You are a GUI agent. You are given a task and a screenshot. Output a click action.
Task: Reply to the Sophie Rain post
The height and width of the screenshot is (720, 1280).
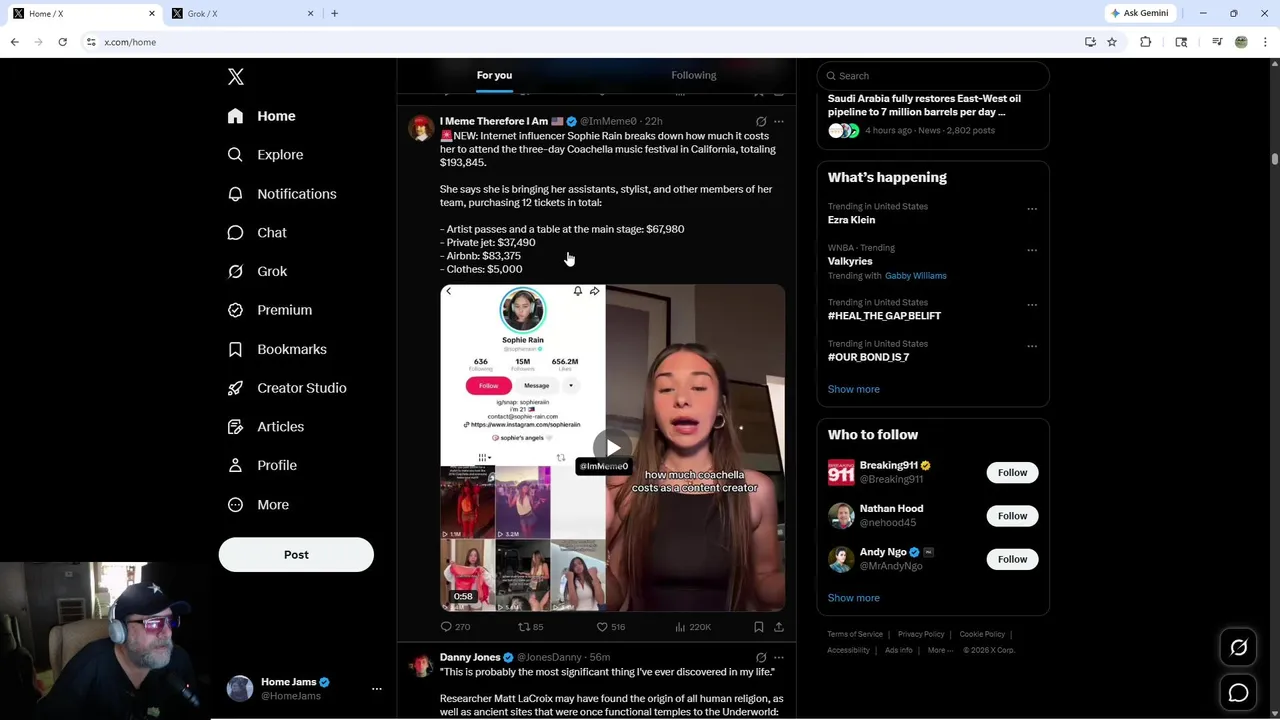pyautogui.click(x=455, y=627)
